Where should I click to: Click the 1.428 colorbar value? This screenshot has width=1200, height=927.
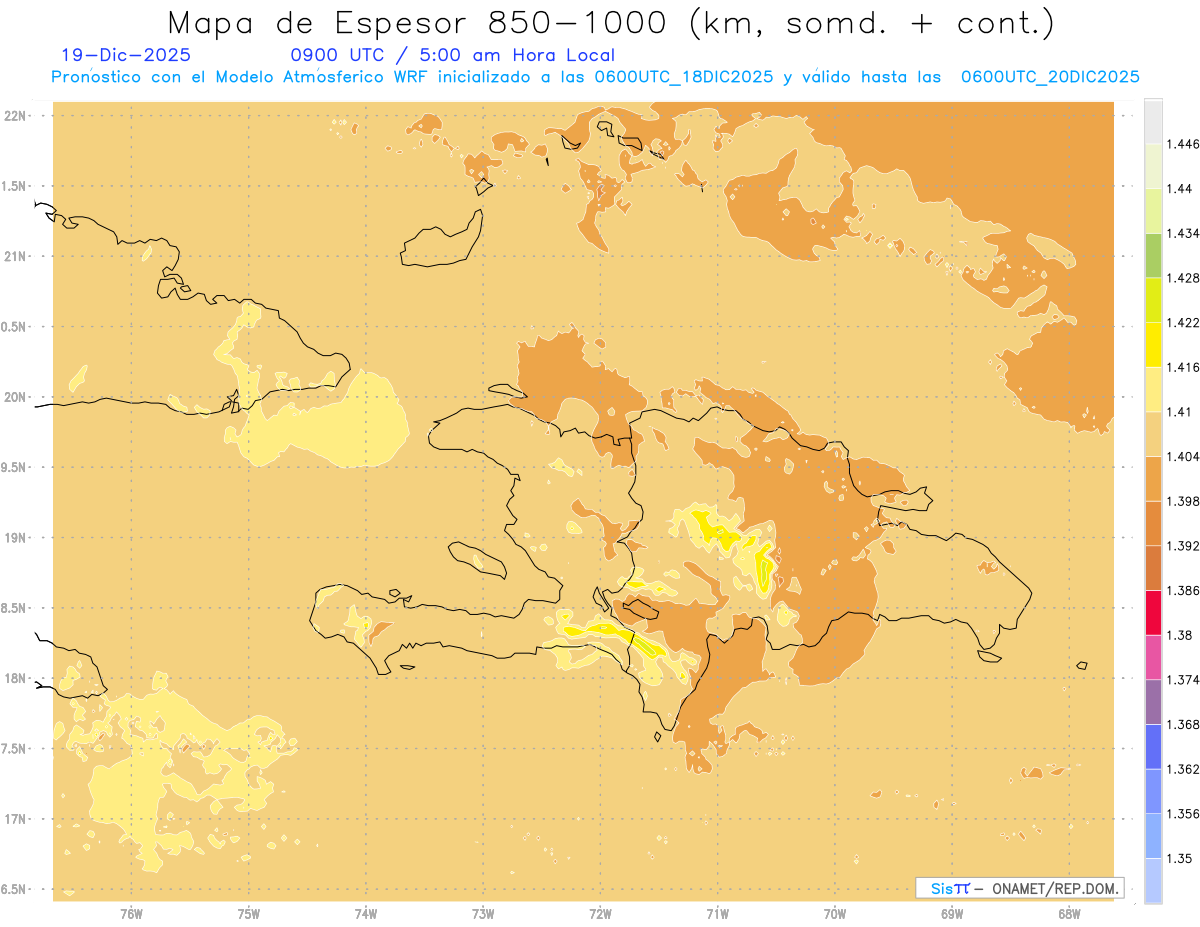[1183, 278]
